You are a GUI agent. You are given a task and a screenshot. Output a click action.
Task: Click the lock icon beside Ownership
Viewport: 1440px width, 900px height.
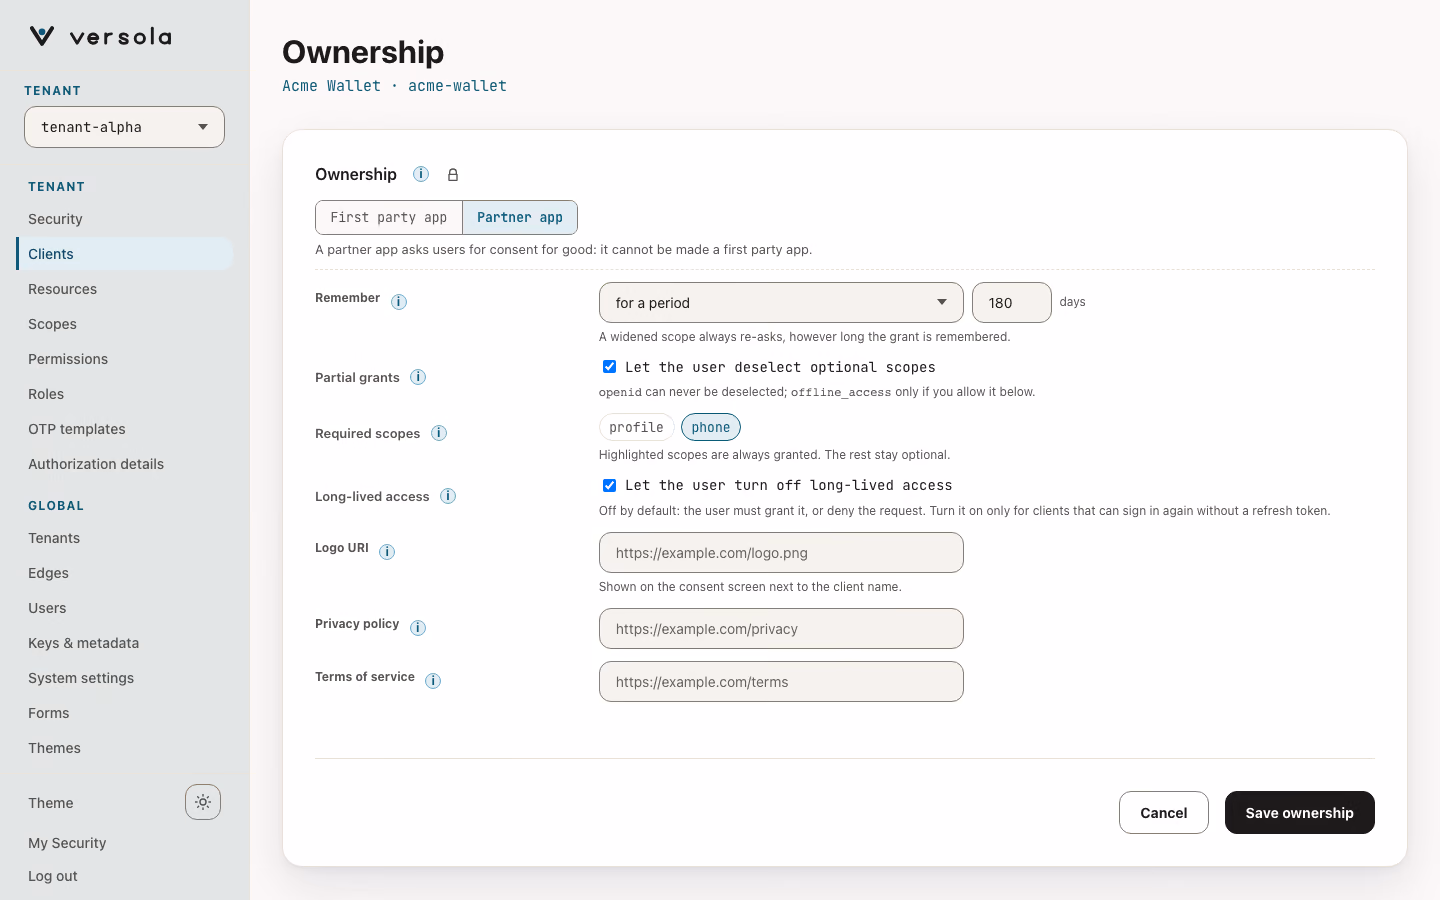click(453, 175)
